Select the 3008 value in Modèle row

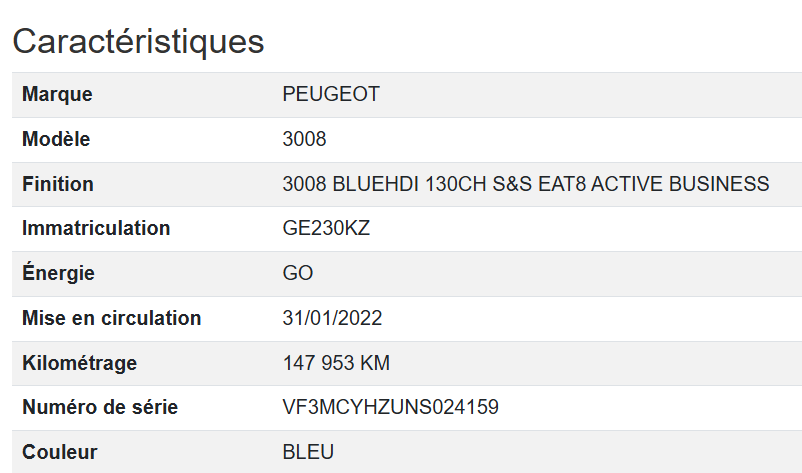point(304,139)
